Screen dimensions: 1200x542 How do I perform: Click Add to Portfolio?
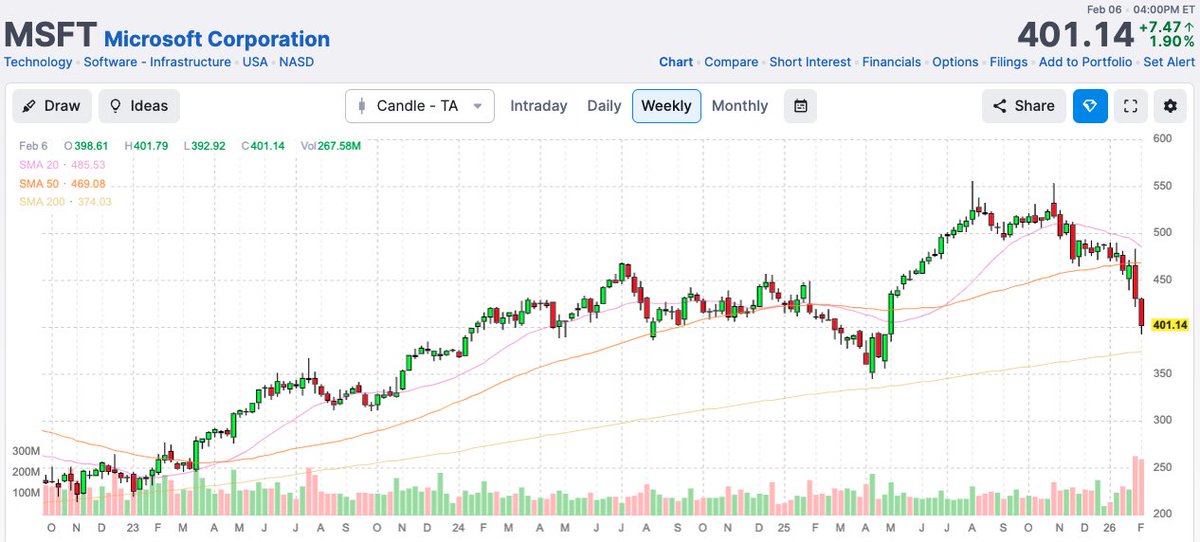pyautogui.click(x=1085, y=62)
